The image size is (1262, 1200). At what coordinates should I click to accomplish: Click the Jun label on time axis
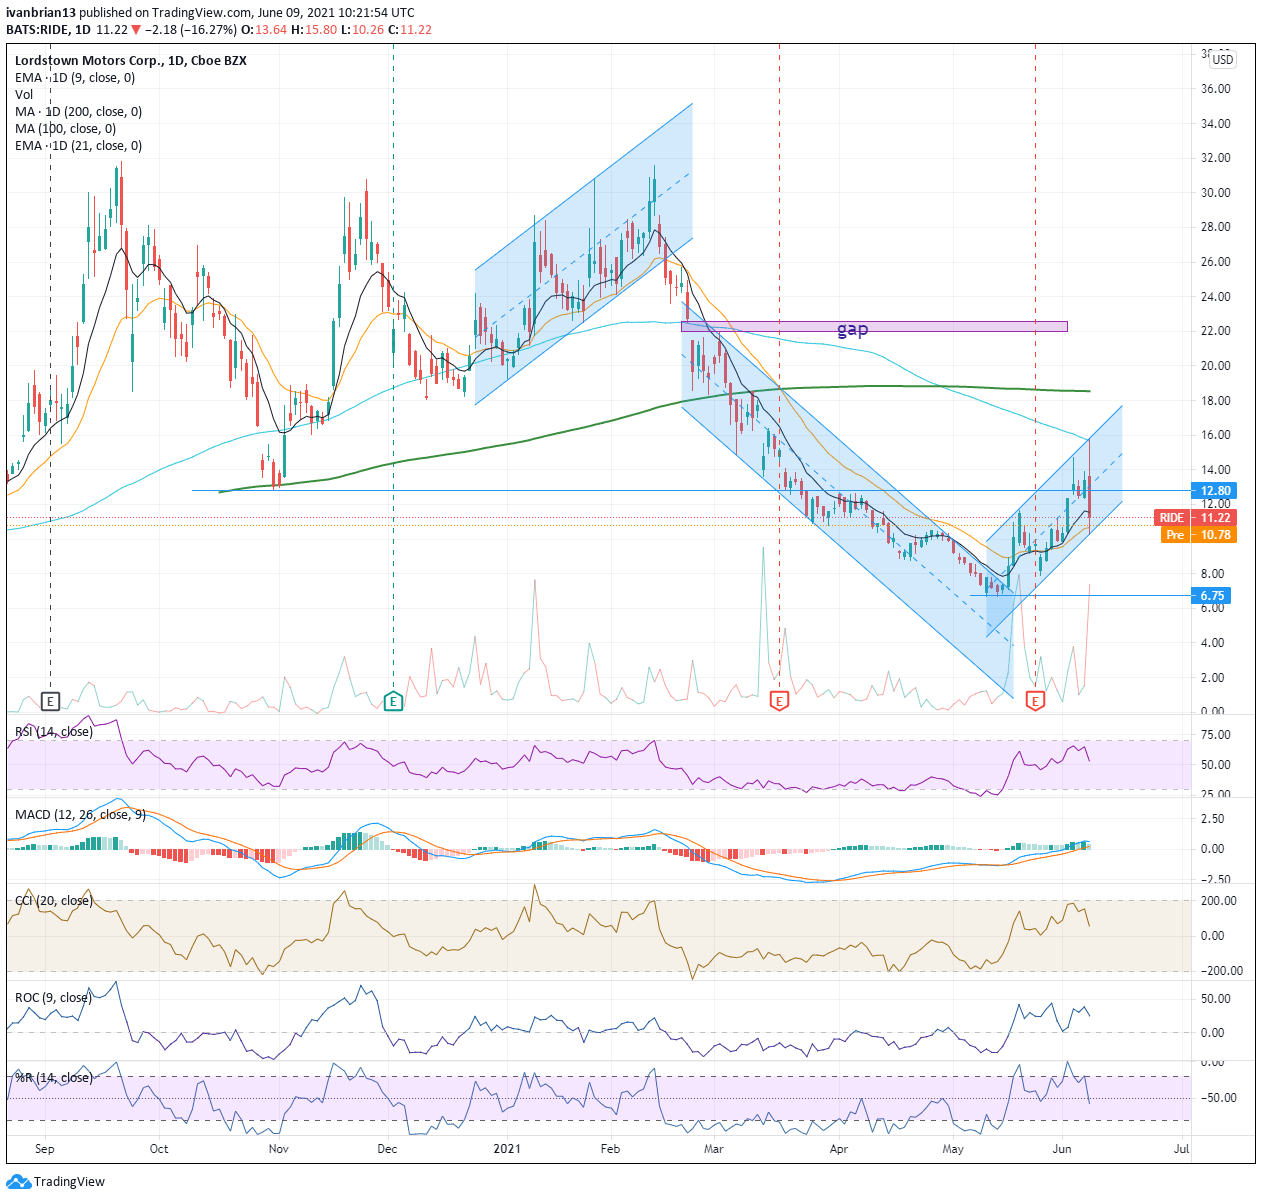click(1062, 1149)
